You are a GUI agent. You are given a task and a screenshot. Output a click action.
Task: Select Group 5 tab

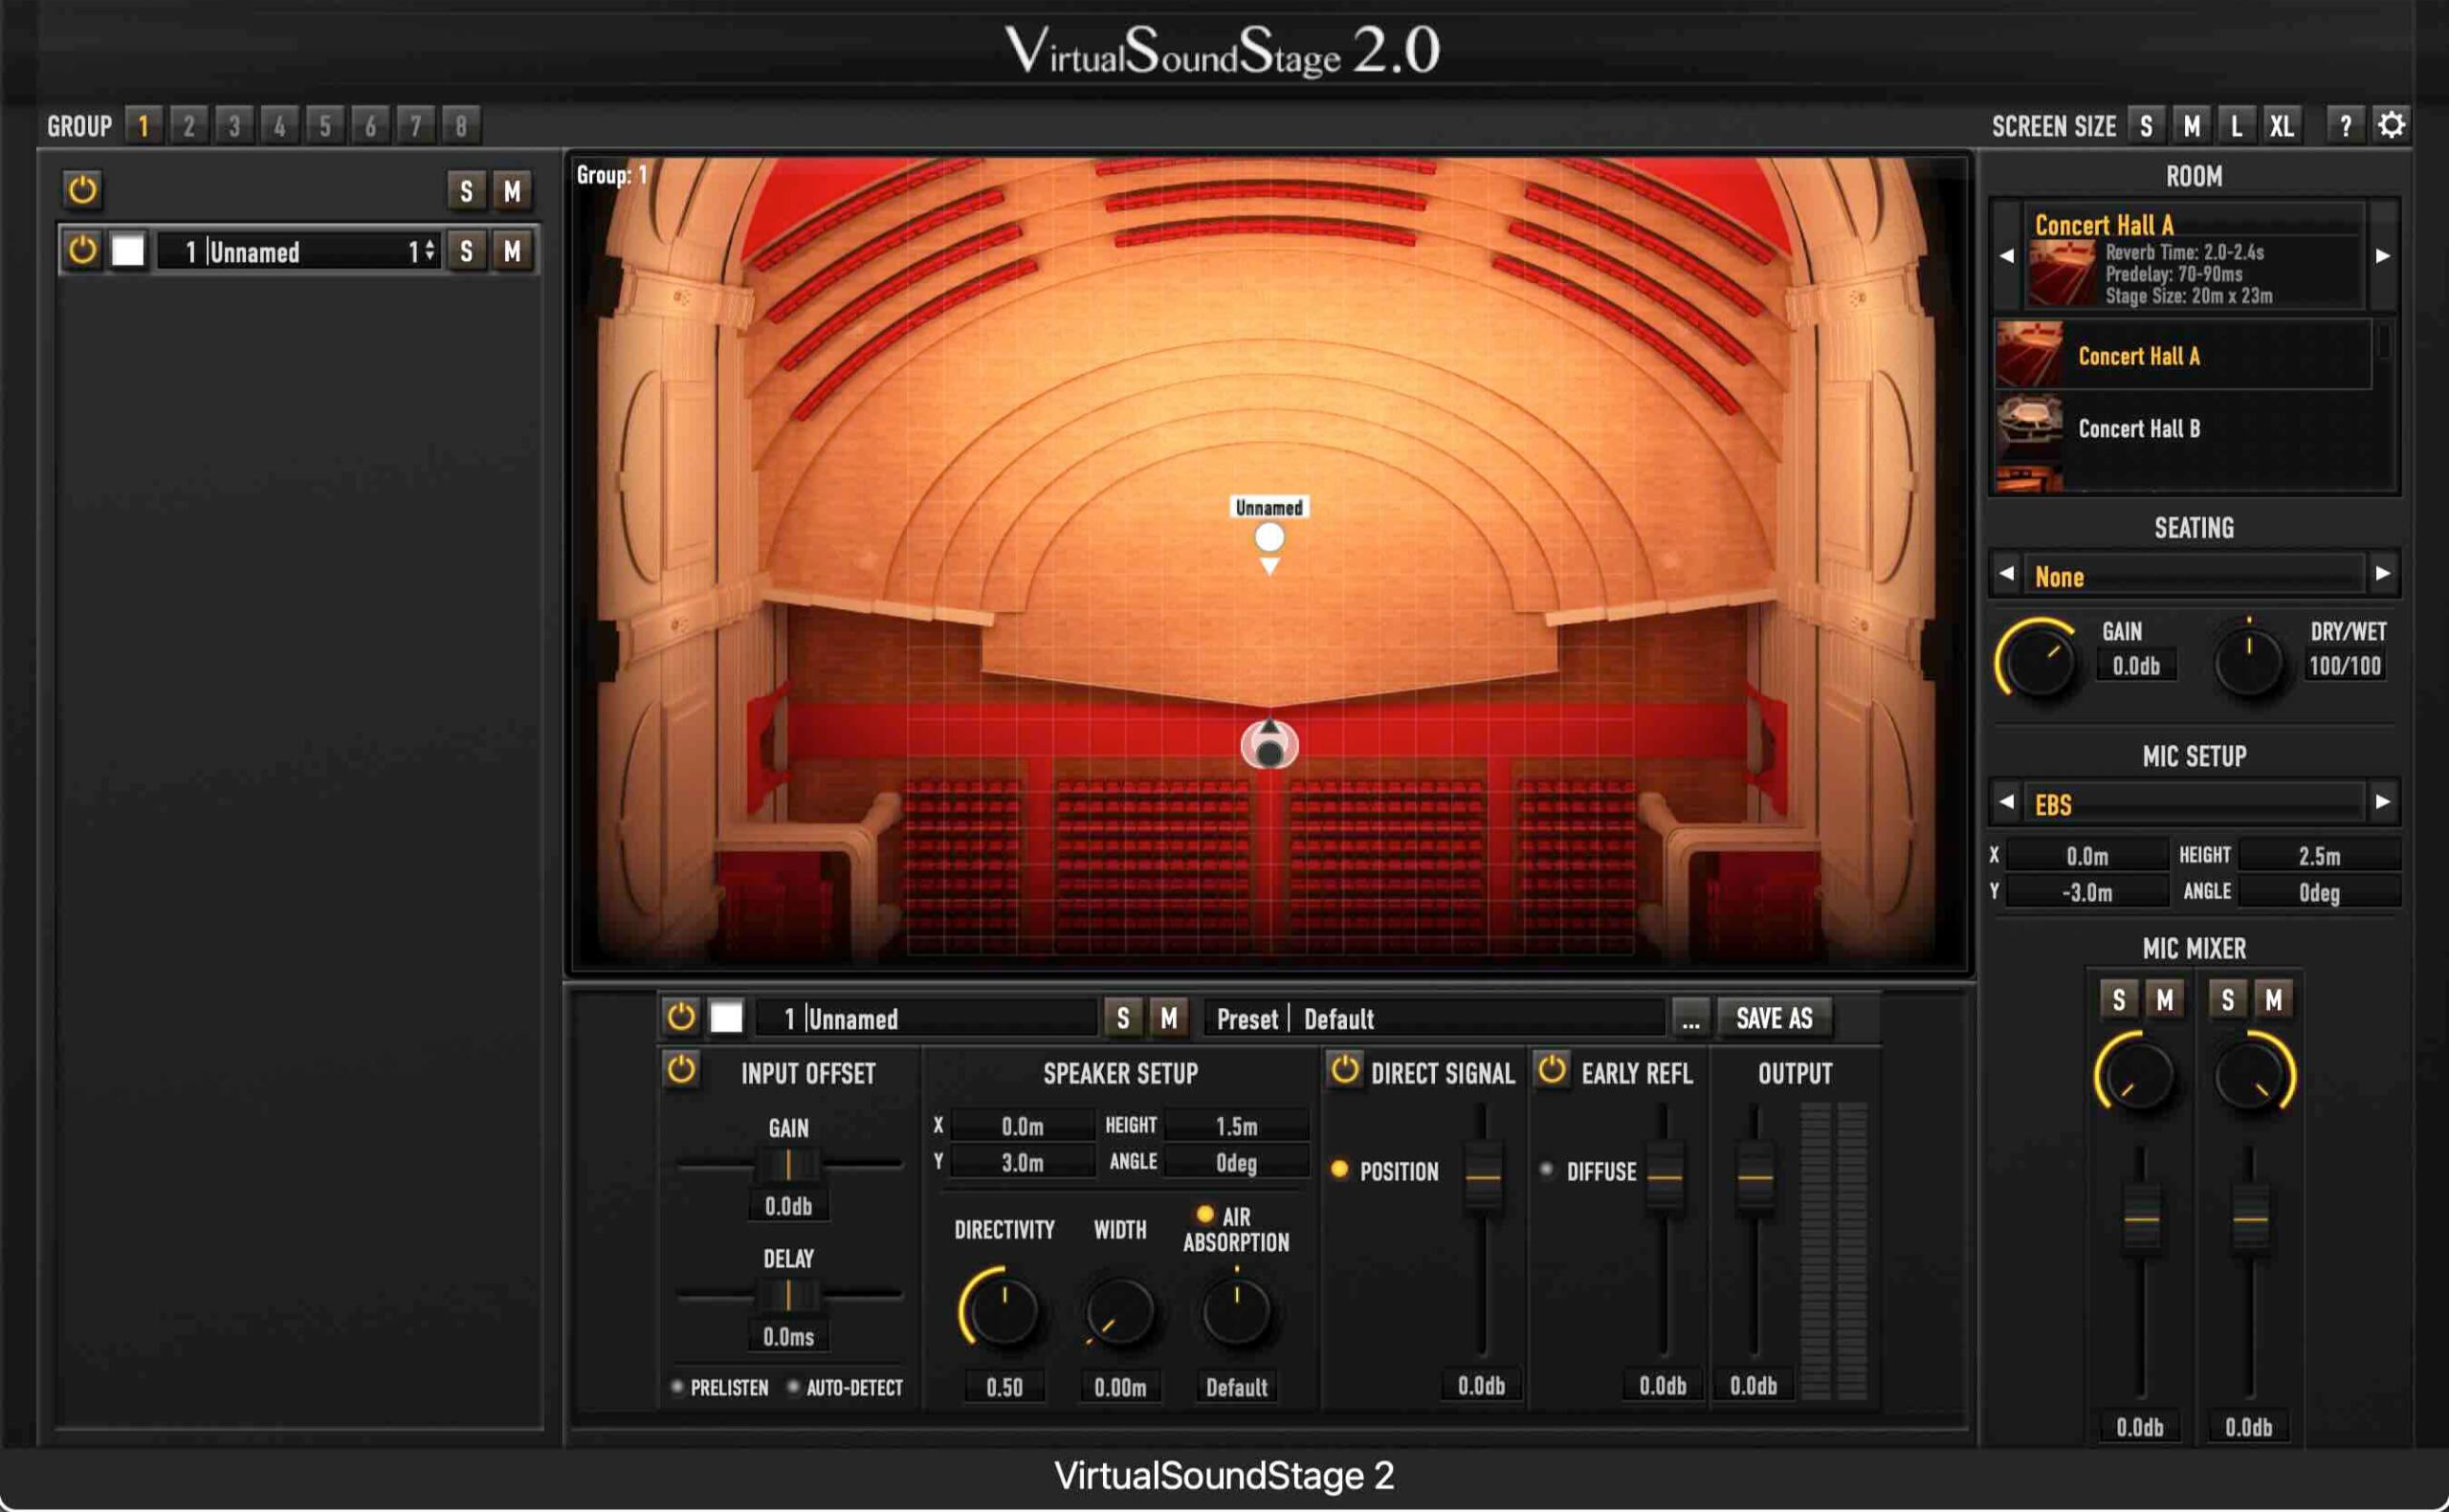point(324,124)
